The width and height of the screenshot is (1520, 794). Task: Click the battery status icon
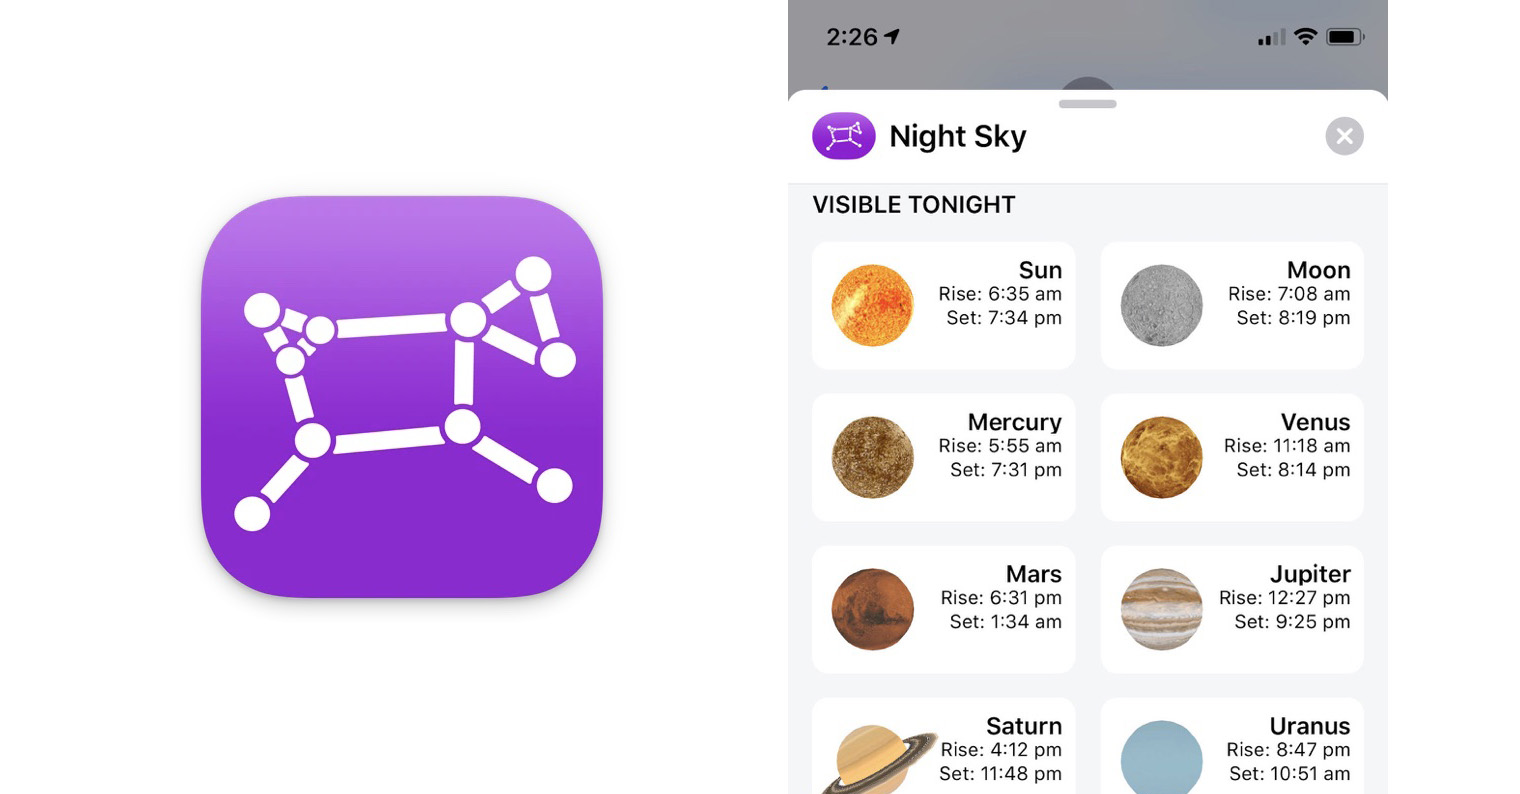pos(1345,37)
